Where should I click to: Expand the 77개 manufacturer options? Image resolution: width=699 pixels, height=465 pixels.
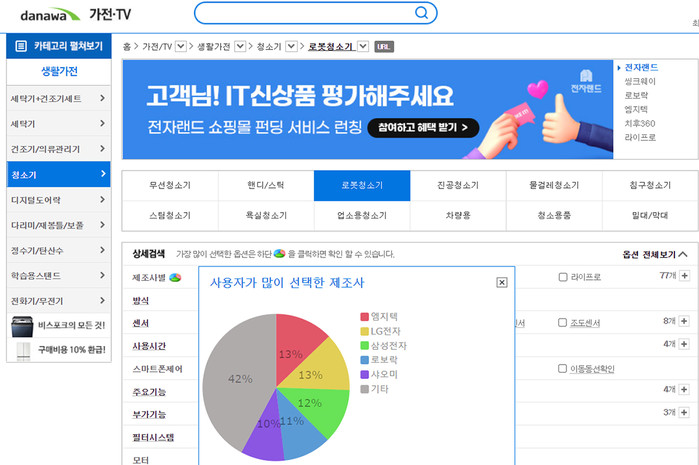tap(683, 276)
